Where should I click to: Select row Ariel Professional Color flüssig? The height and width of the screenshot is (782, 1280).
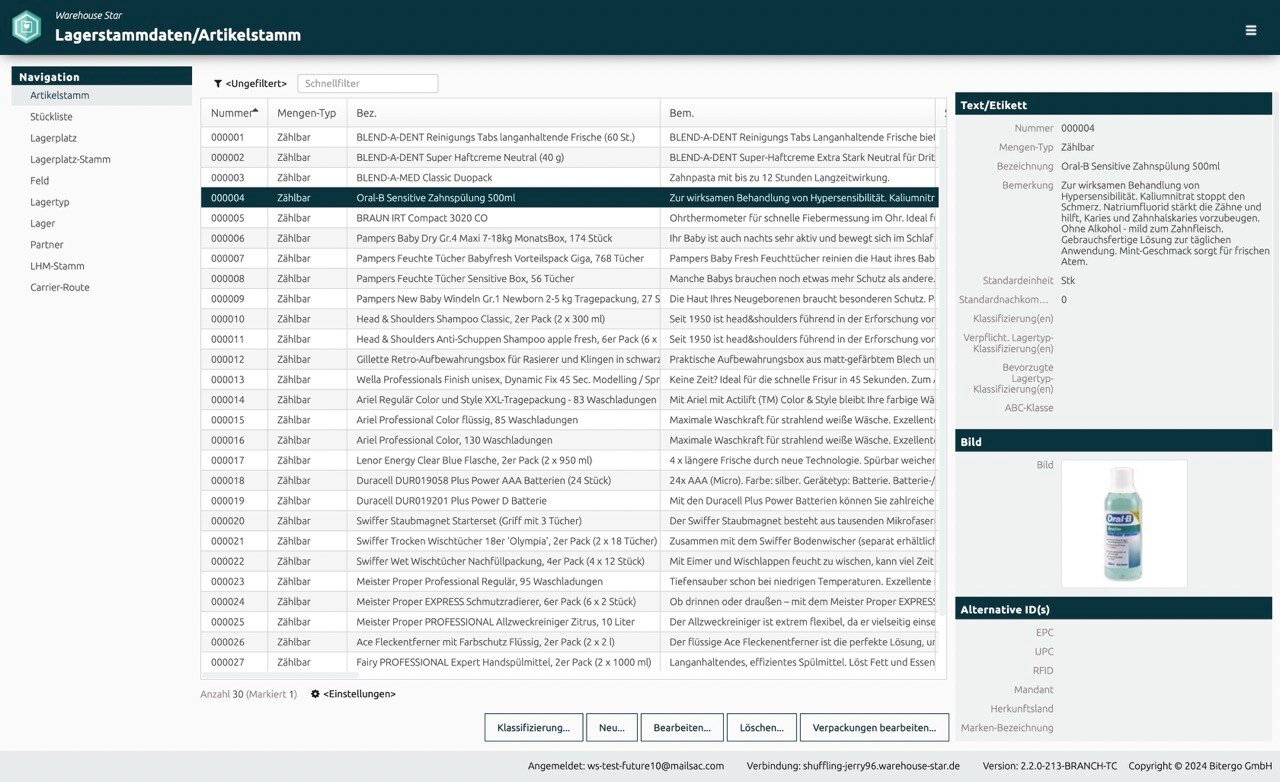pyautogui.click(x=569, y=420)
